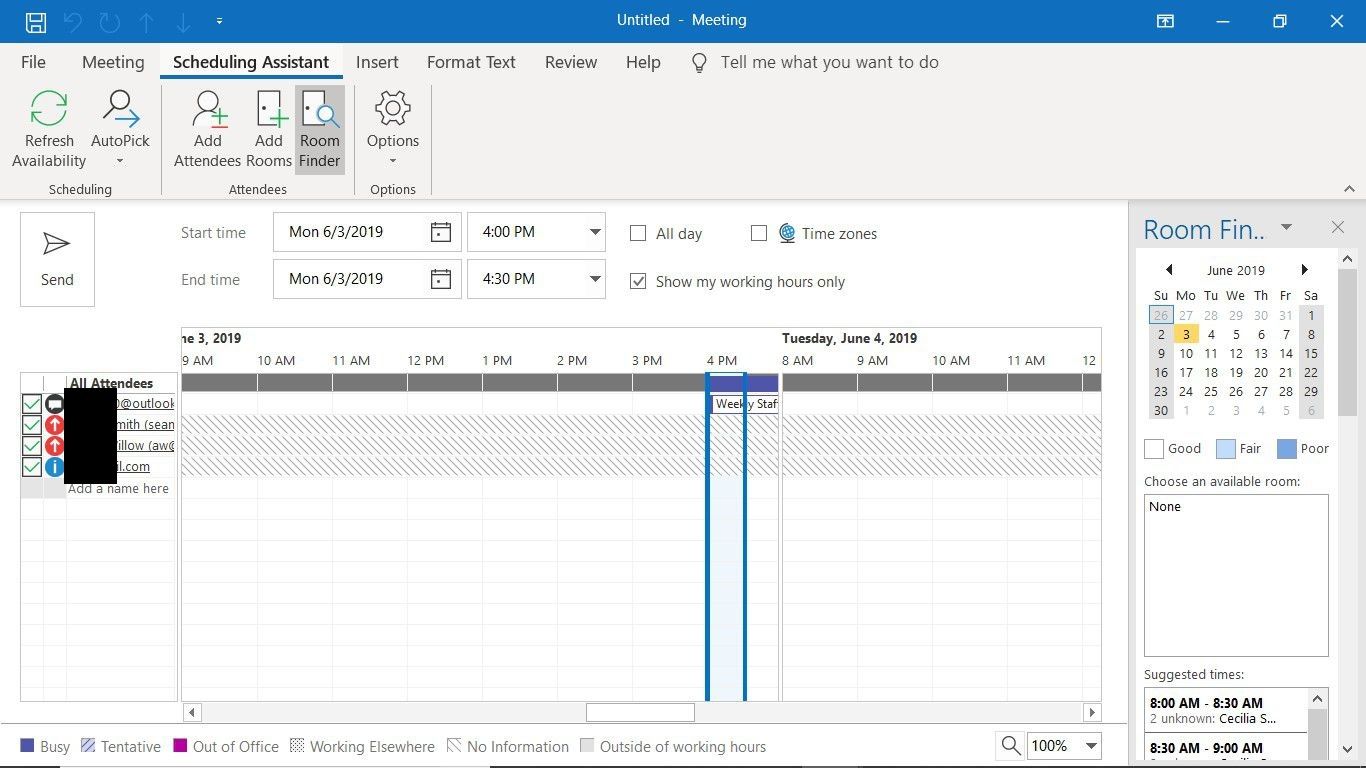Click the horizontal timeline scrollbar thumb

click(x=640, y=713)
